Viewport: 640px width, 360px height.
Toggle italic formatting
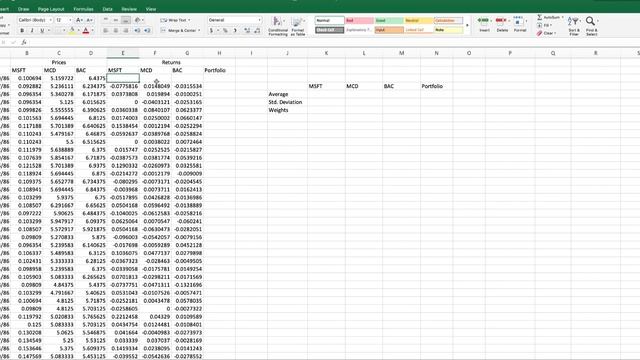point(32,31)
